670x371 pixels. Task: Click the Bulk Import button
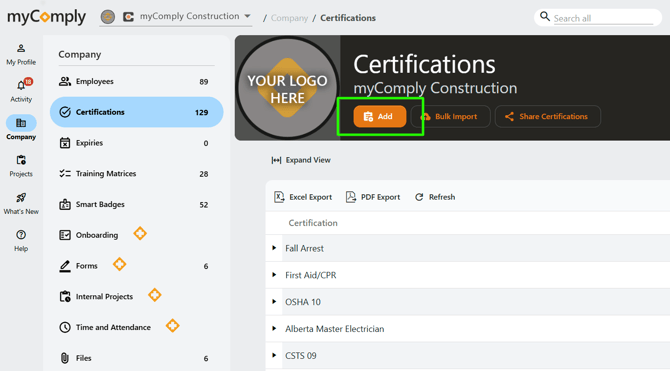tap(450, 116)
